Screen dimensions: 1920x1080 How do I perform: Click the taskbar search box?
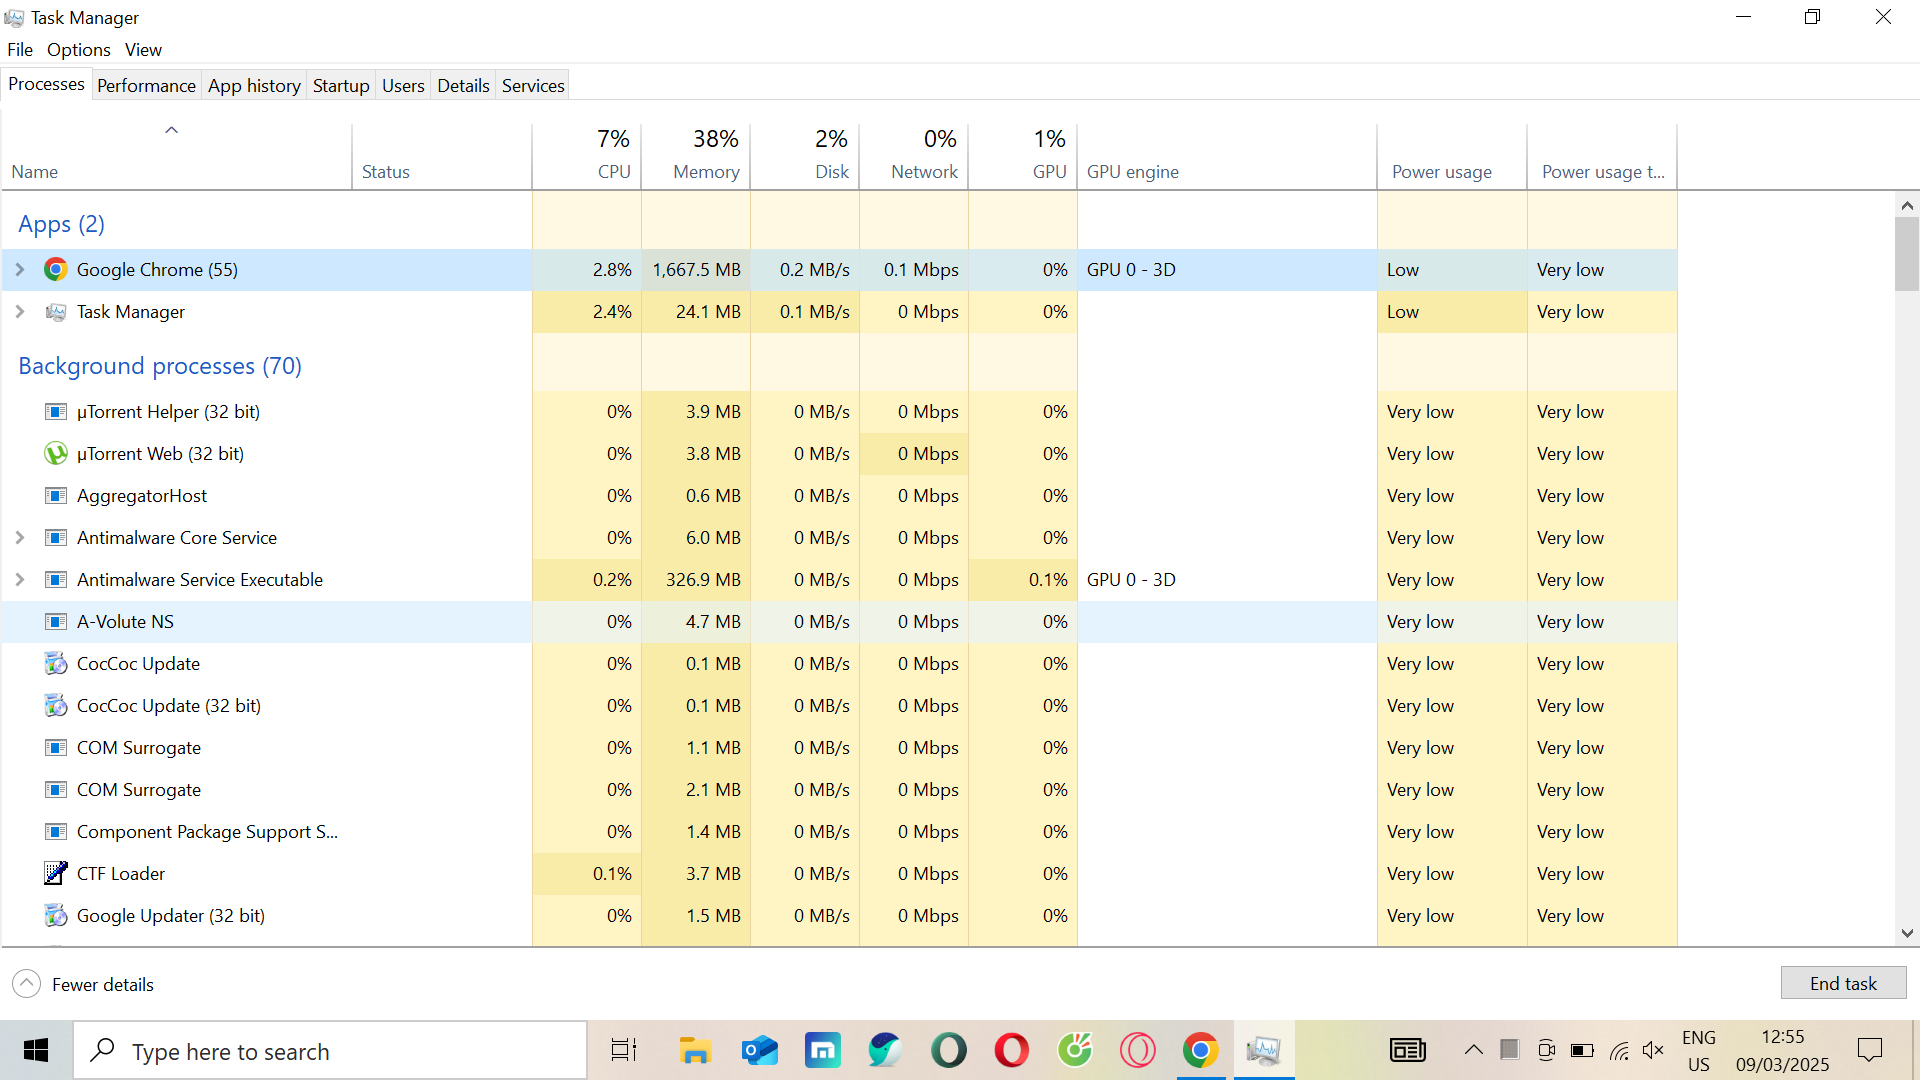[330, 1051]
